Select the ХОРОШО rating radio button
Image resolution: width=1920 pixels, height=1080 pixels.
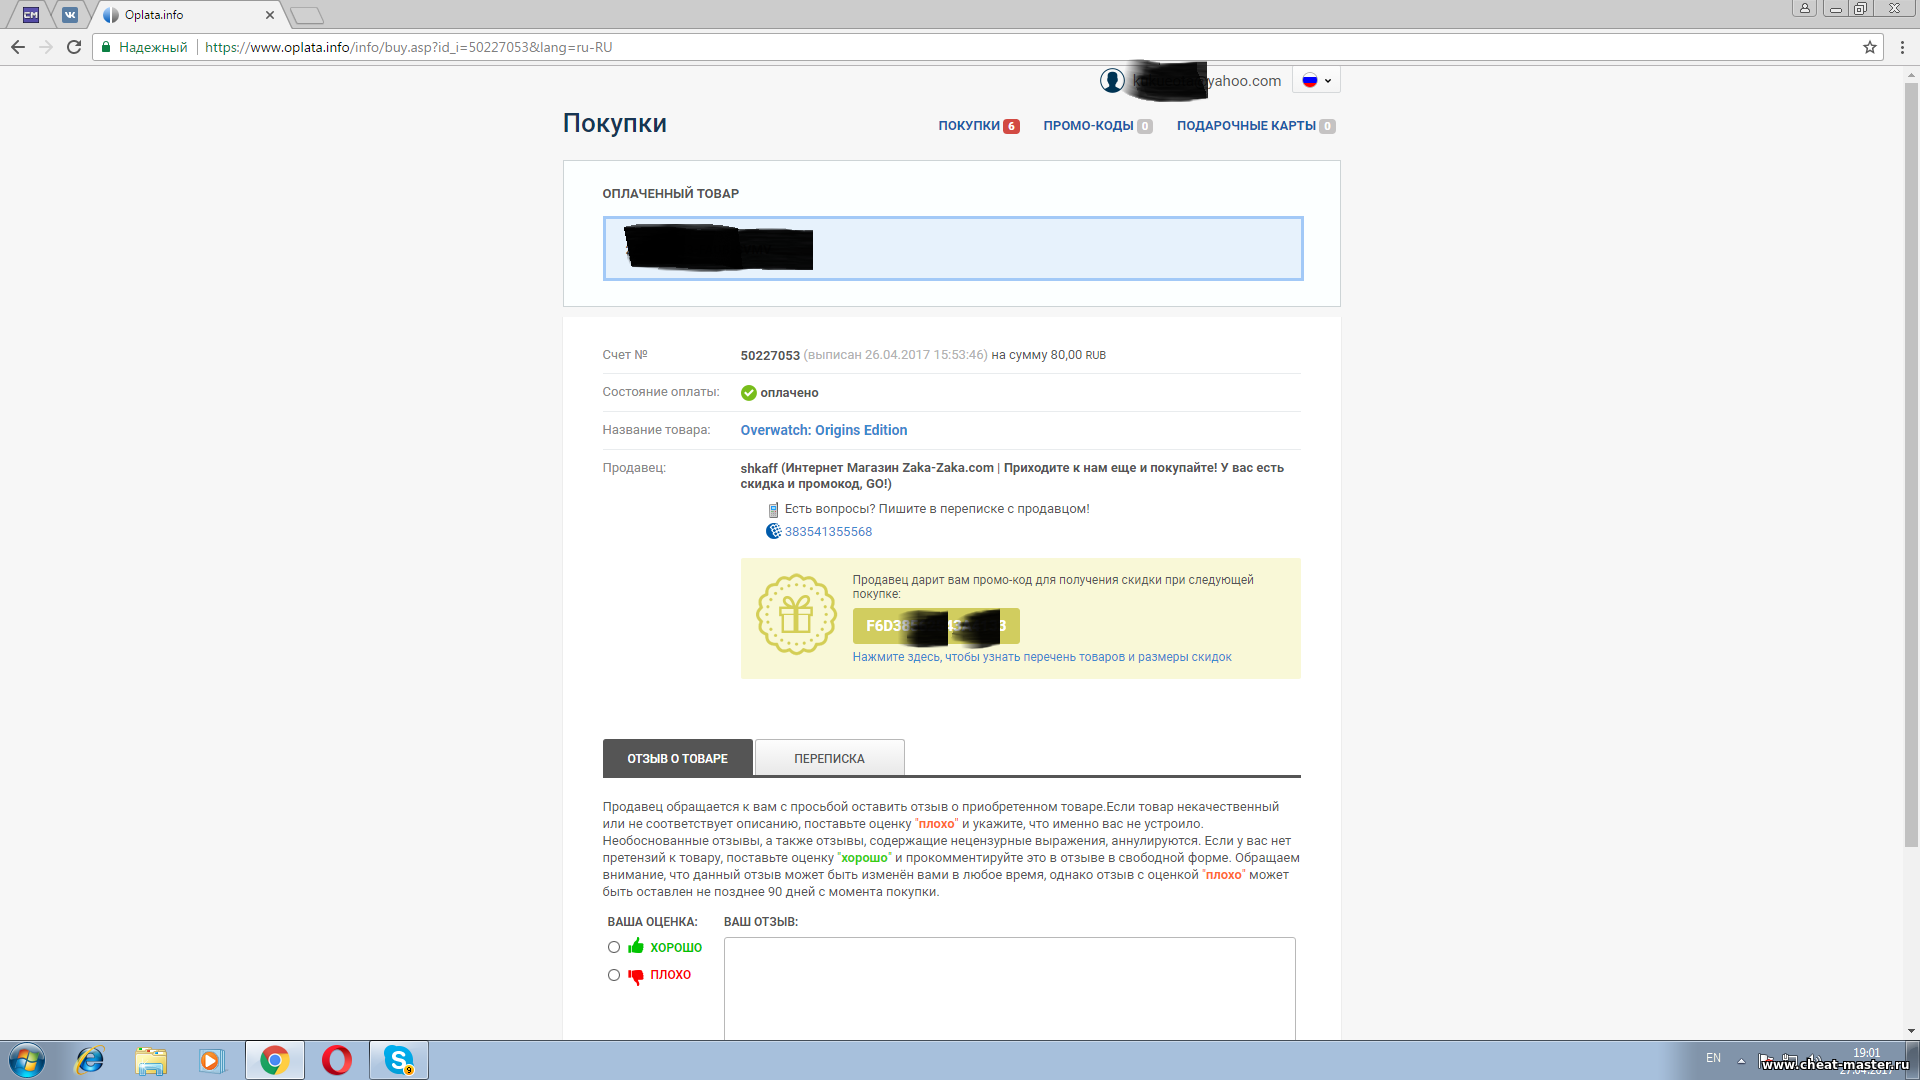click(614, 947)
